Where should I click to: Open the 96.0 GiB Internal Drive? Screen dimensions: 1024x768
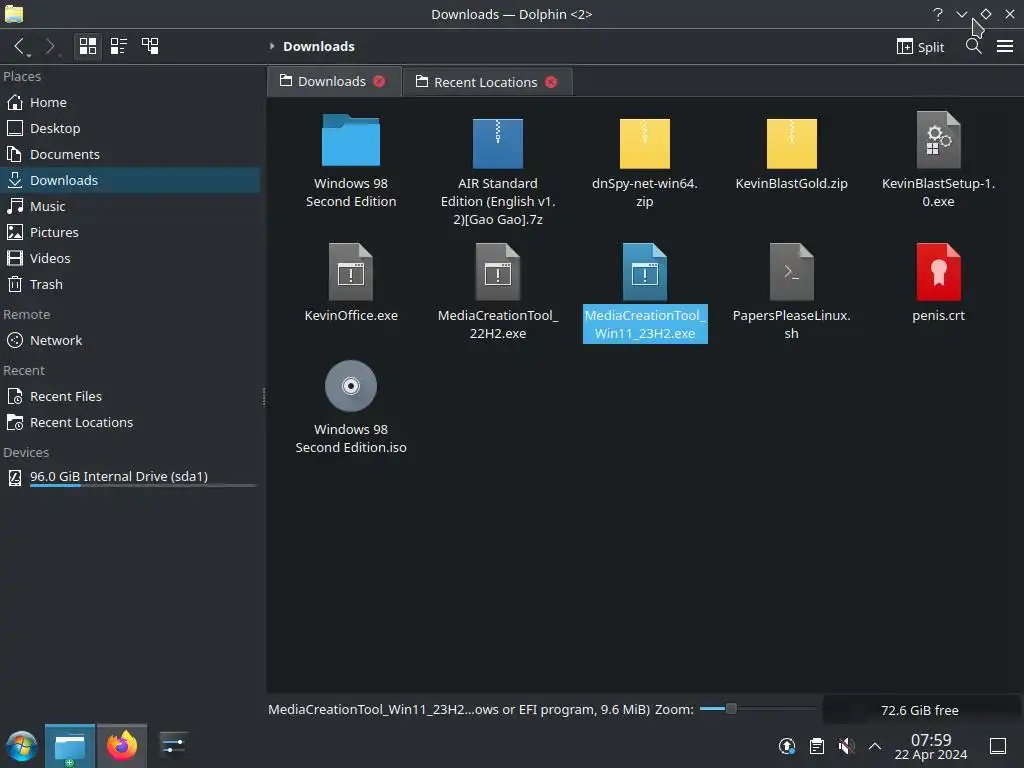click(131, 477)
